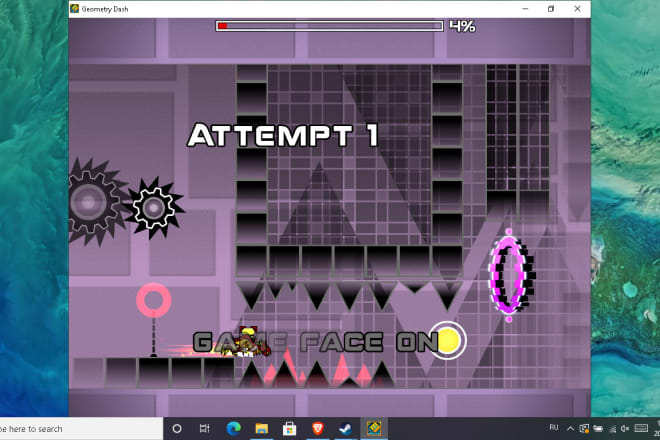This screenshot has height=440, width=660.
Task: Click the pink jump ring orb
Action: pyautogui.click(x=154, y=300)
